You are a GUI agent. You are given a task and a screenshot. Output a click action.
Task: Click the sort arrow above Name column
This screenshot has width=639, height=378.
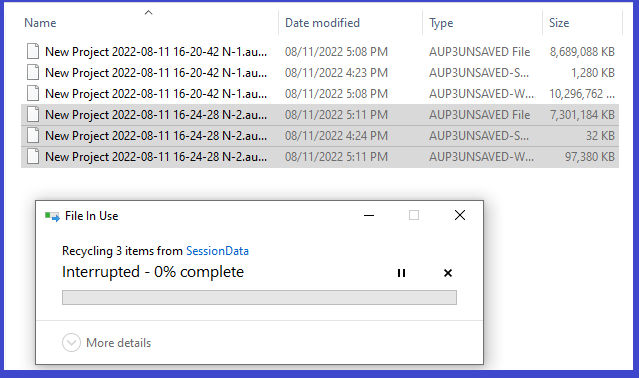click(149, 13)
